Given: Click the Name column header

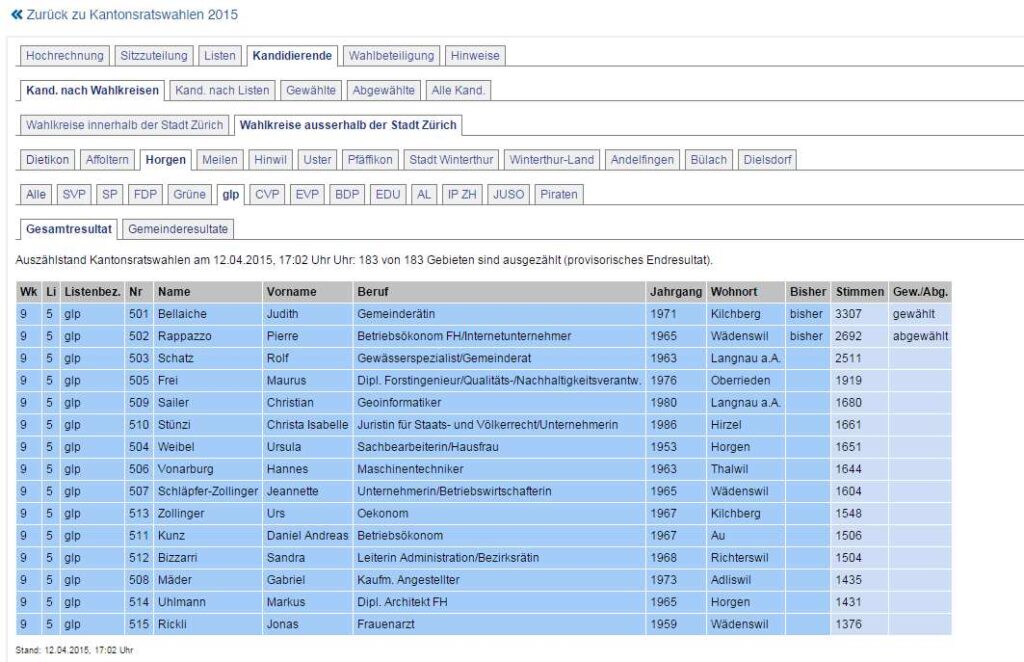Looking at the screenshot, I should (173, 292).
